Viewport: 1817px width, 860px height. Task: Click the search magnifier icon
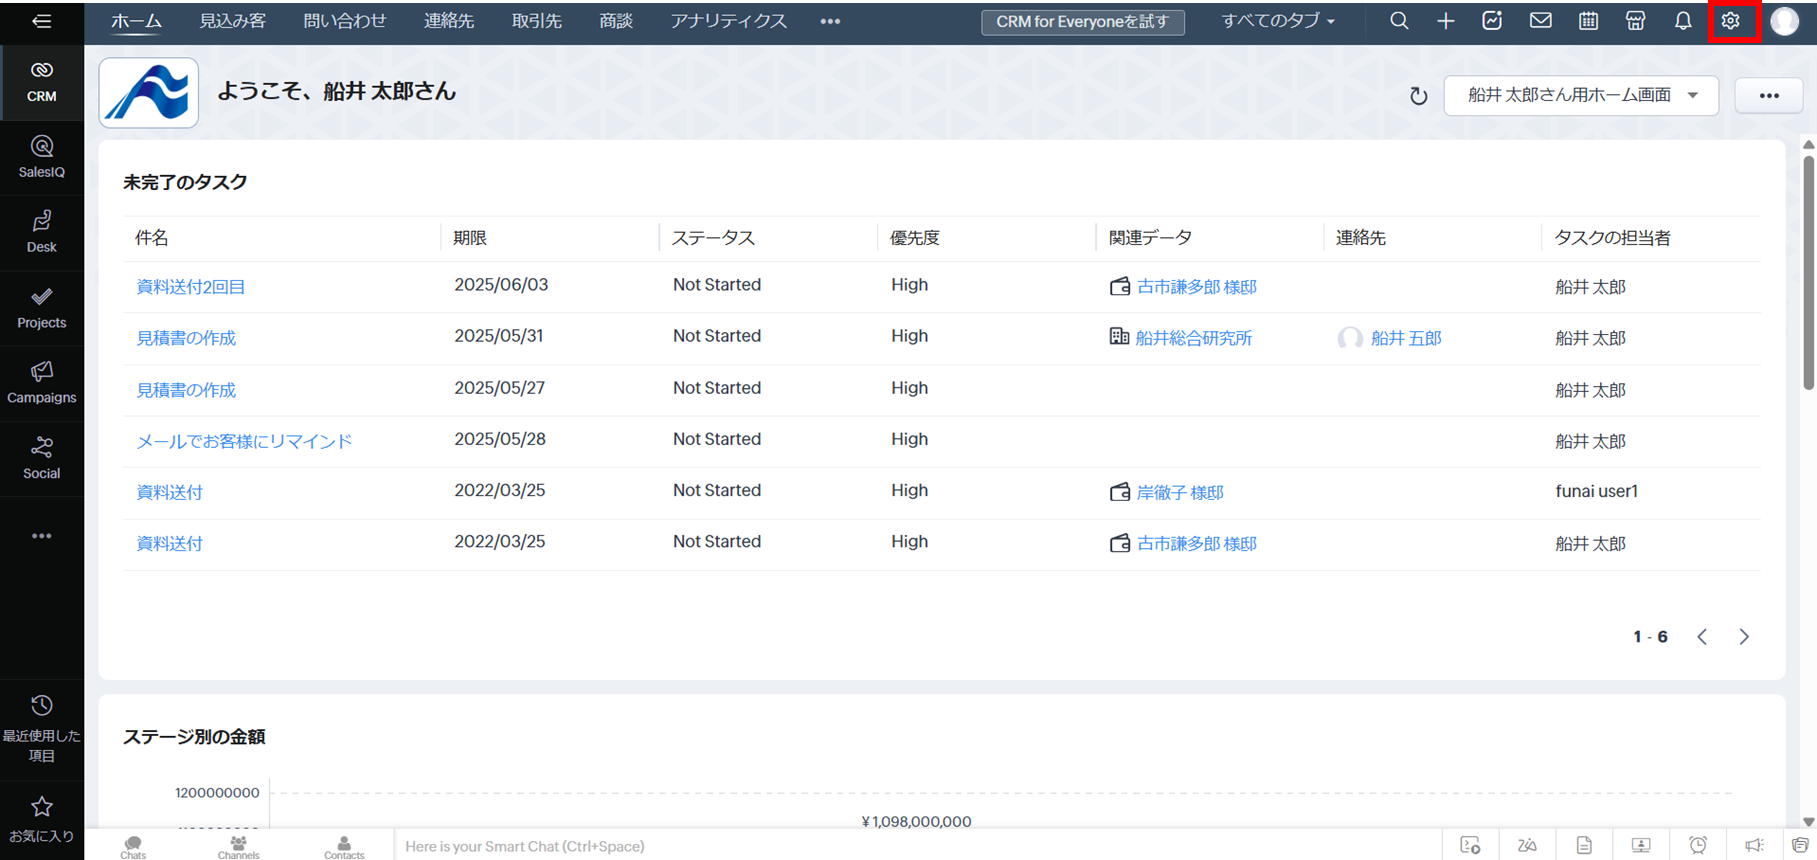tap(1399, 21)
